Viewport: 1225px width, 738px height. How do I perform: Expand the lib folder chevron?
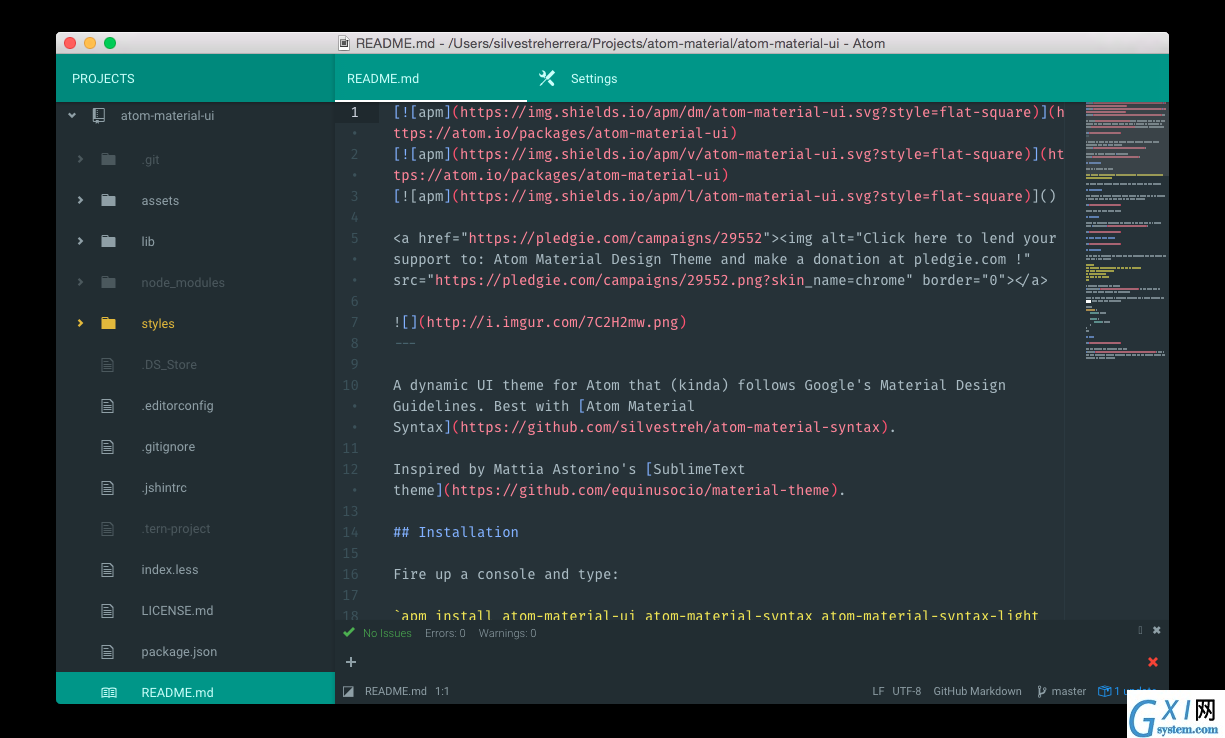(x=80, y=241)
